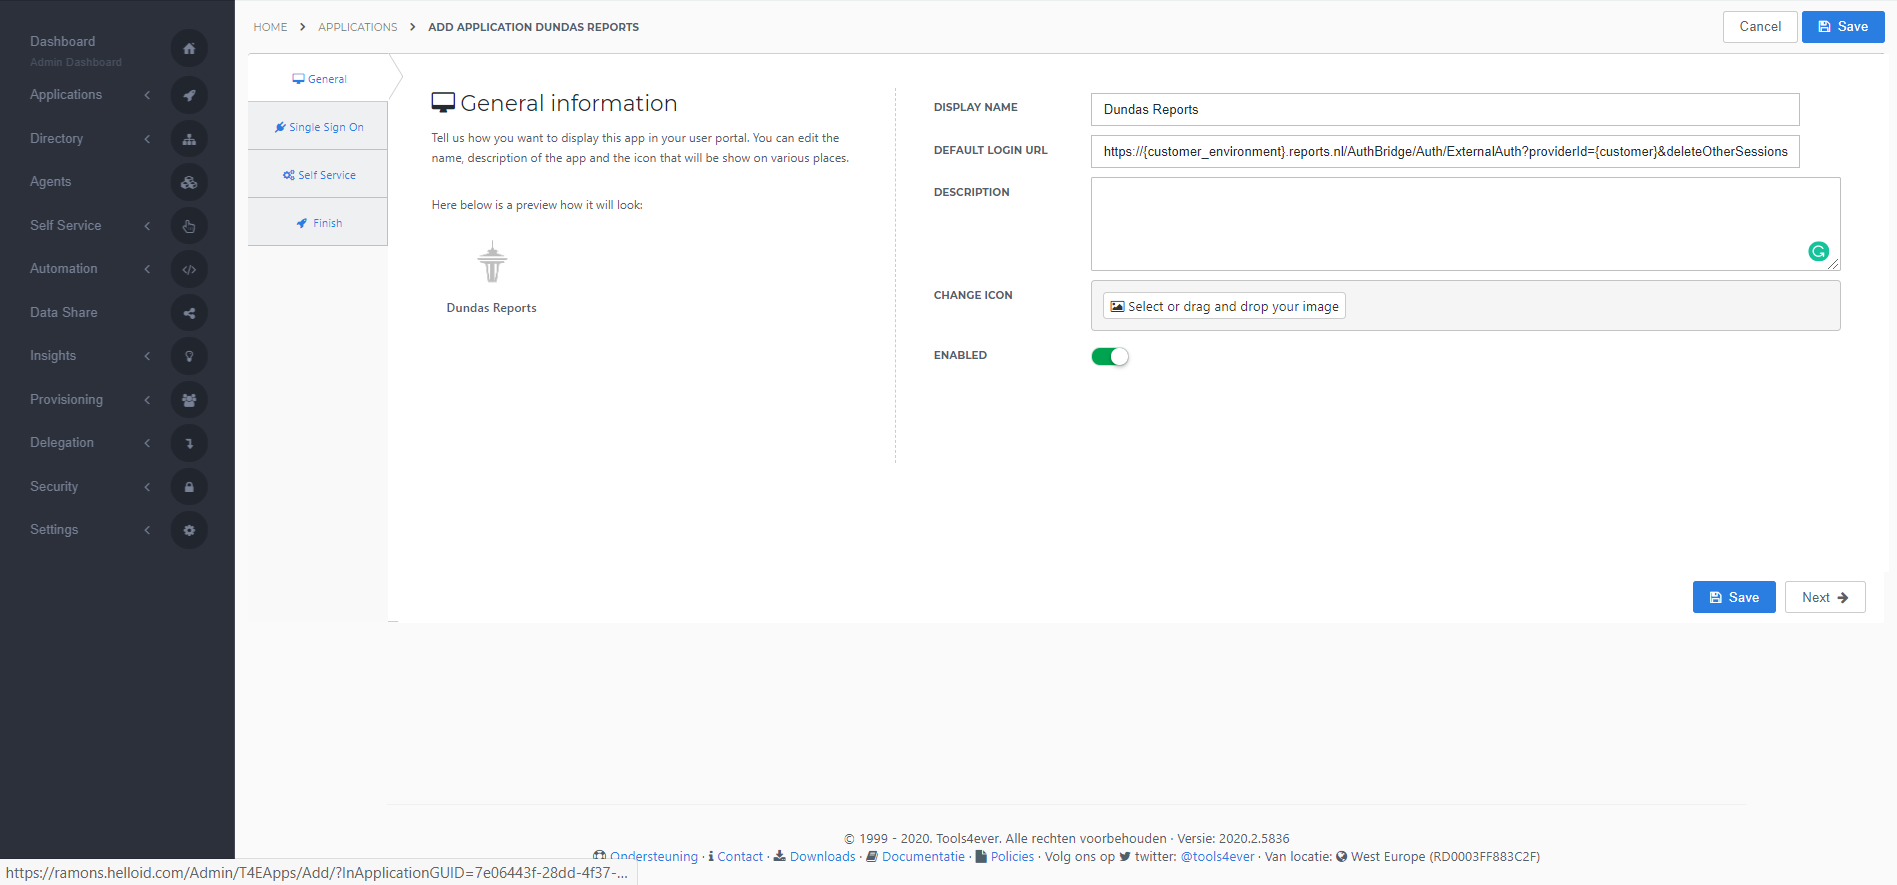Click the bottom Save button
Image resolution: width=1897 pixels, height=885 pixels.
click(x=1734, y=597)
